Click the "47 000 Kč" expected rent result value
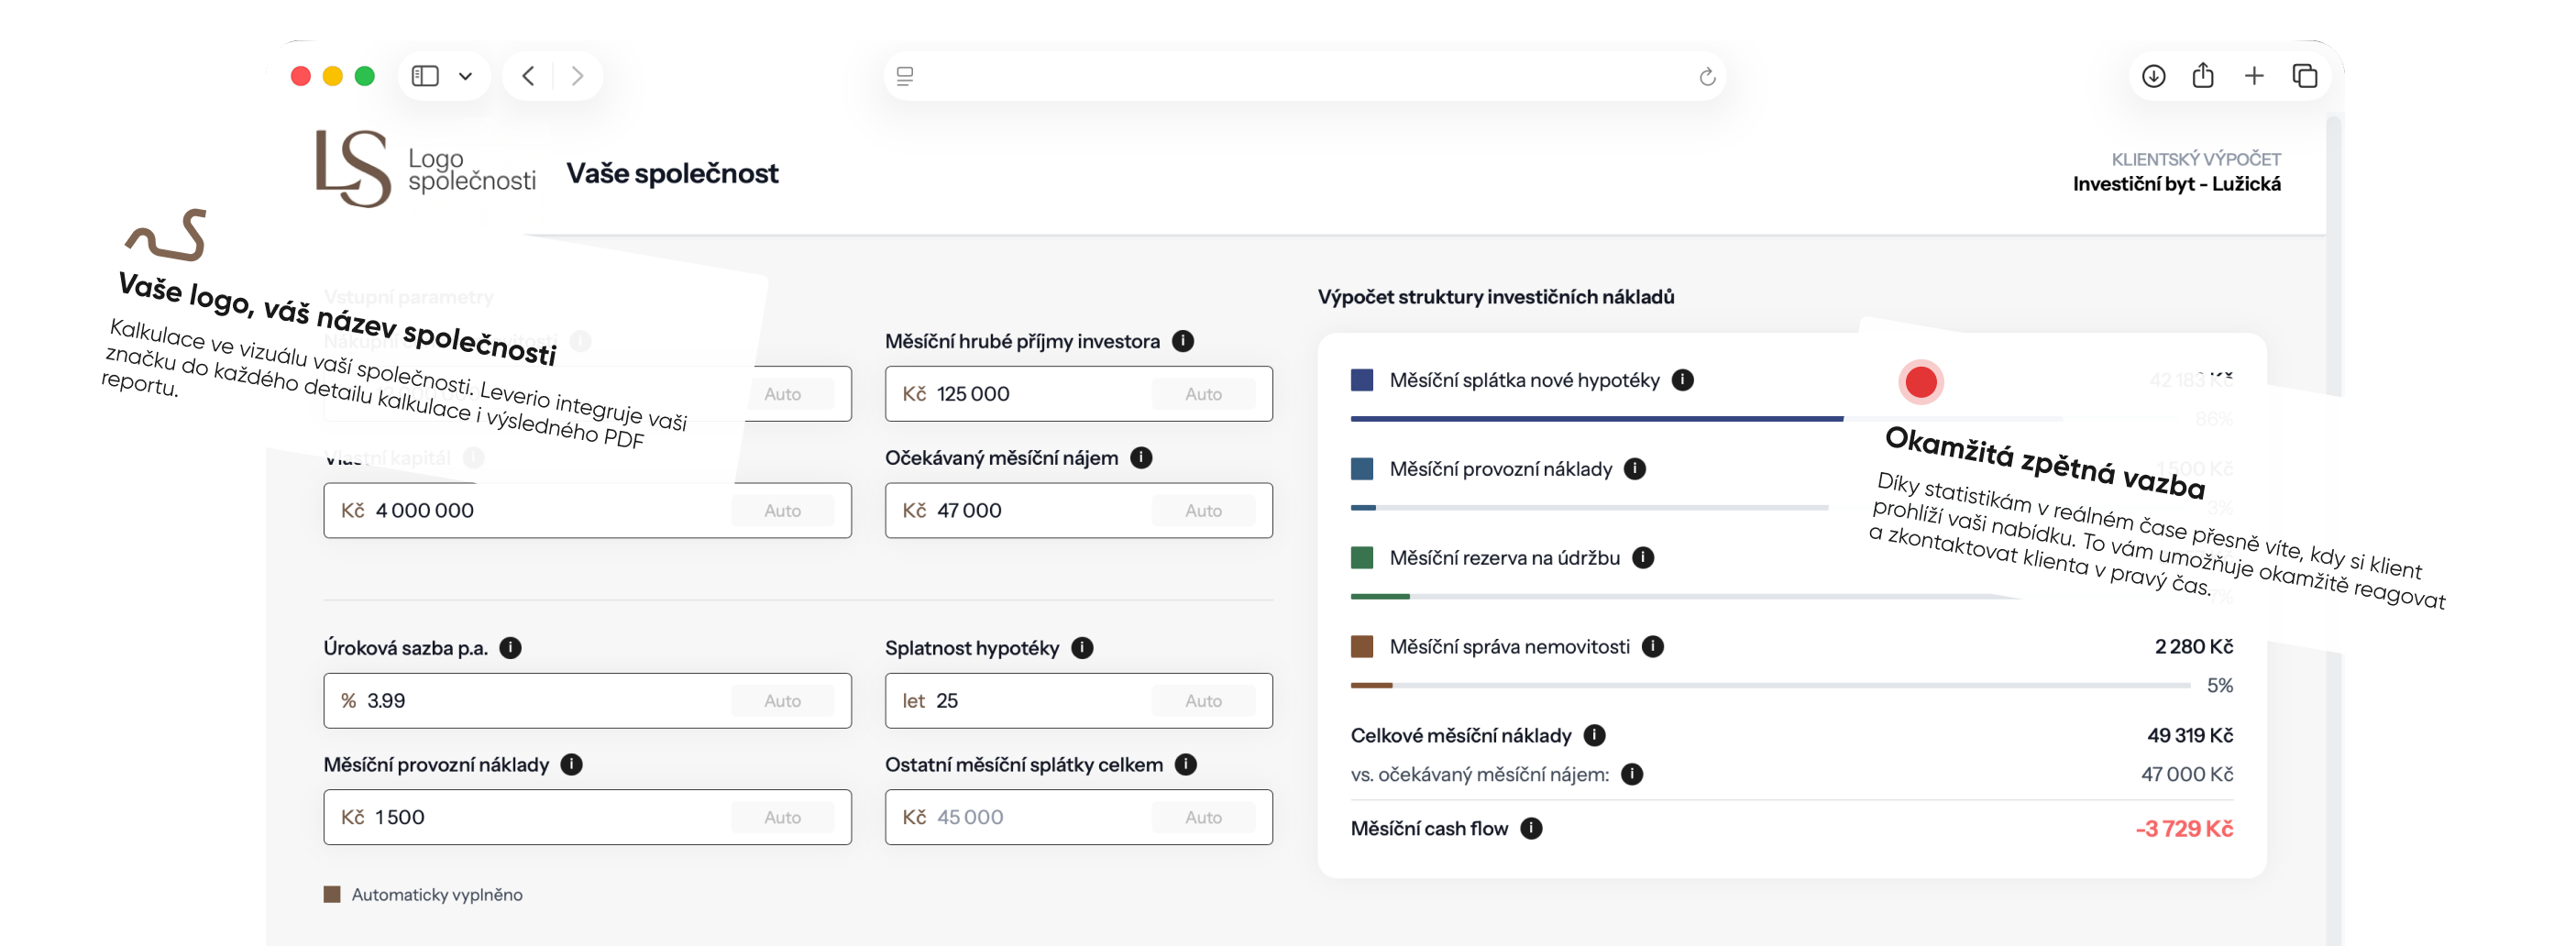 (2187, 774)
